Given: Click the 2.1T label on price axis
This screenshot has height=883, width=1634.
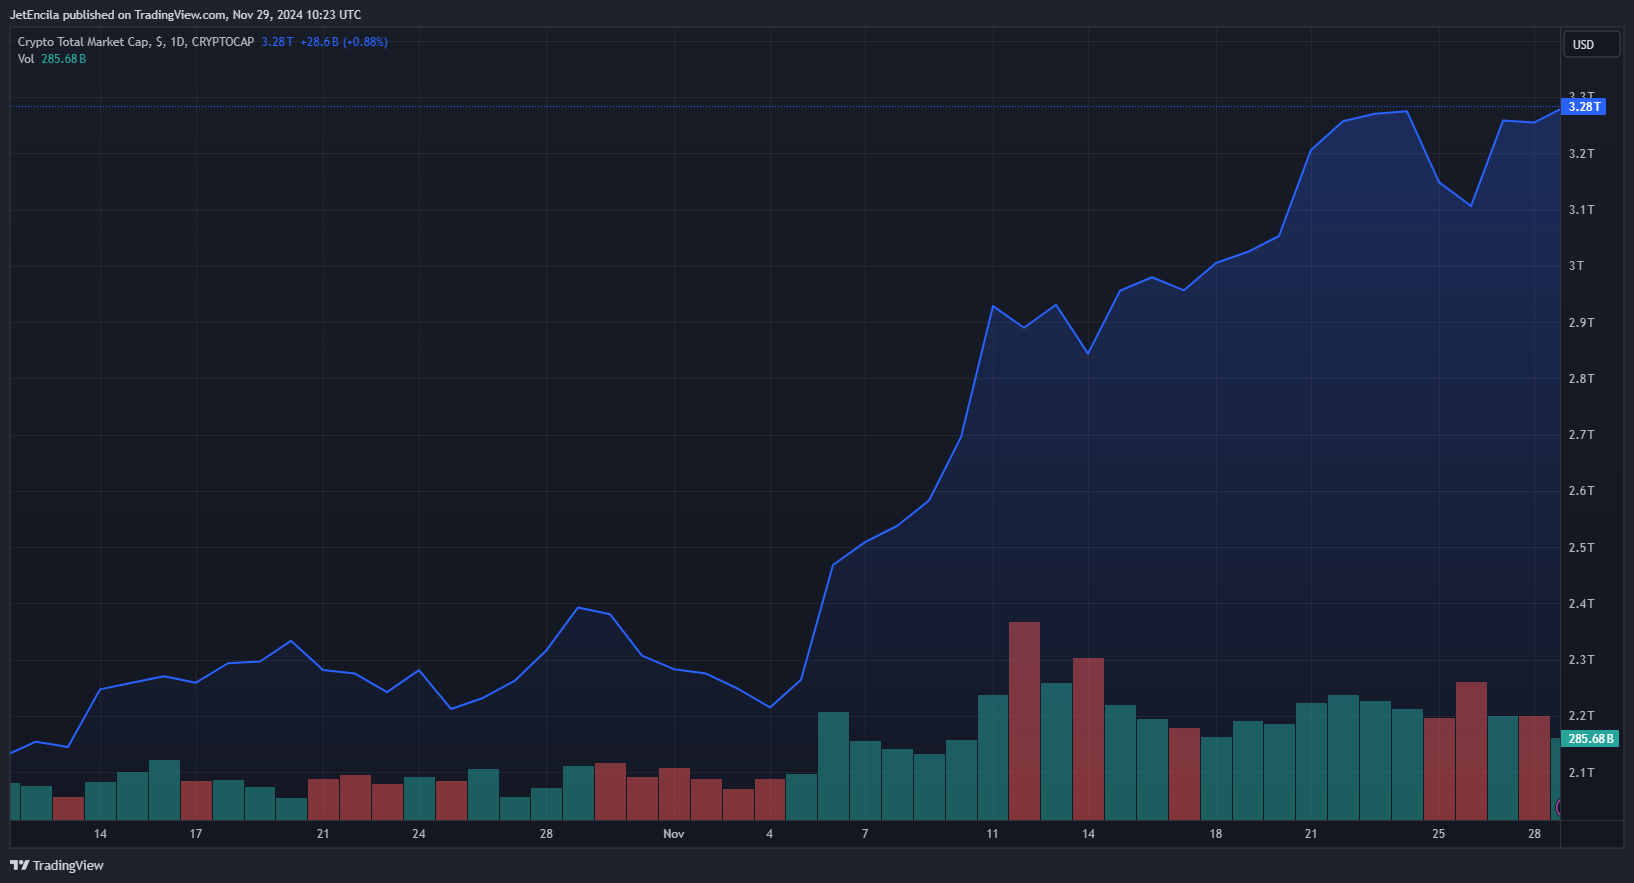Looking at the screenshot, I should 1581,773.
